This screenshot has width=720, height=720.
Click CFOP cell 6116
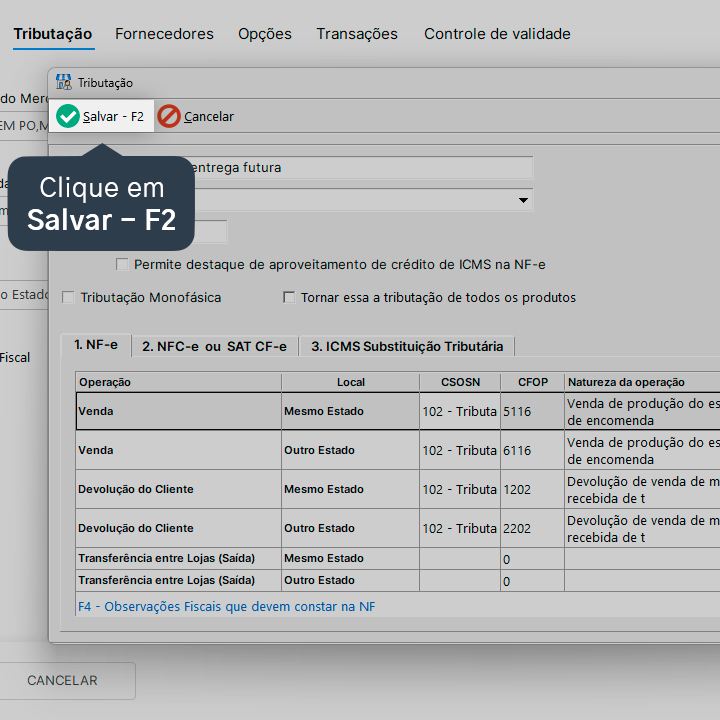(533, 450)
